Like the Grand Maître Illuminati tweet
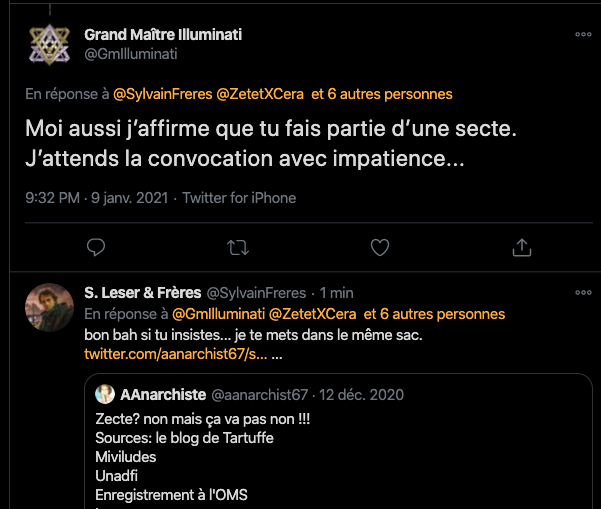Screen dimensions: 601x509 (379, 246)
